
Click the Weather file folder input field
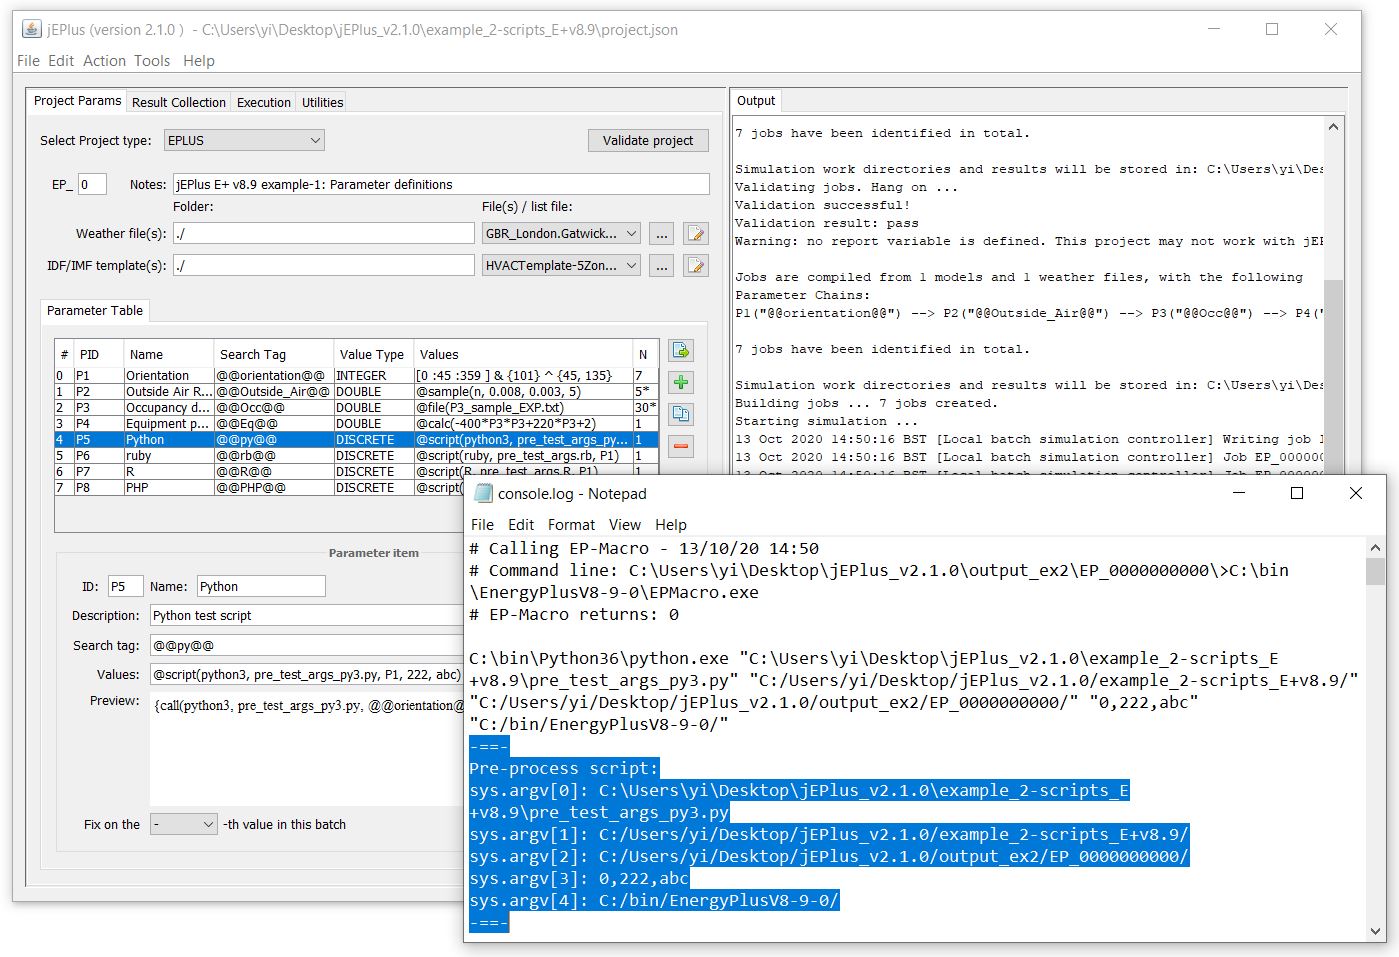(x=324, y=233)
